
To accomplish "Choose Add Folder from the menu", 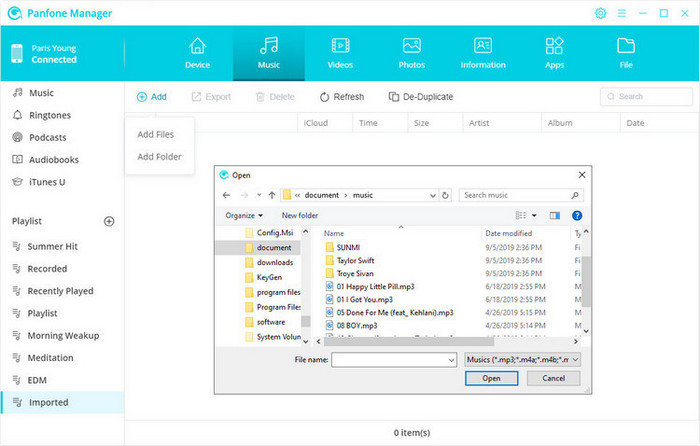I will point(159,157).
